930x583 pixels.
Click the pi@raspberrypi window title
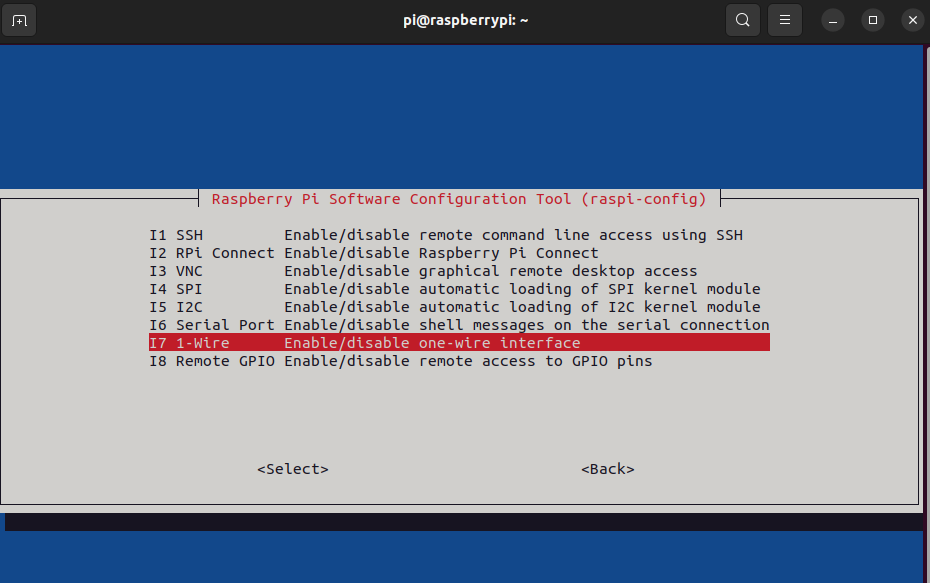466,20
